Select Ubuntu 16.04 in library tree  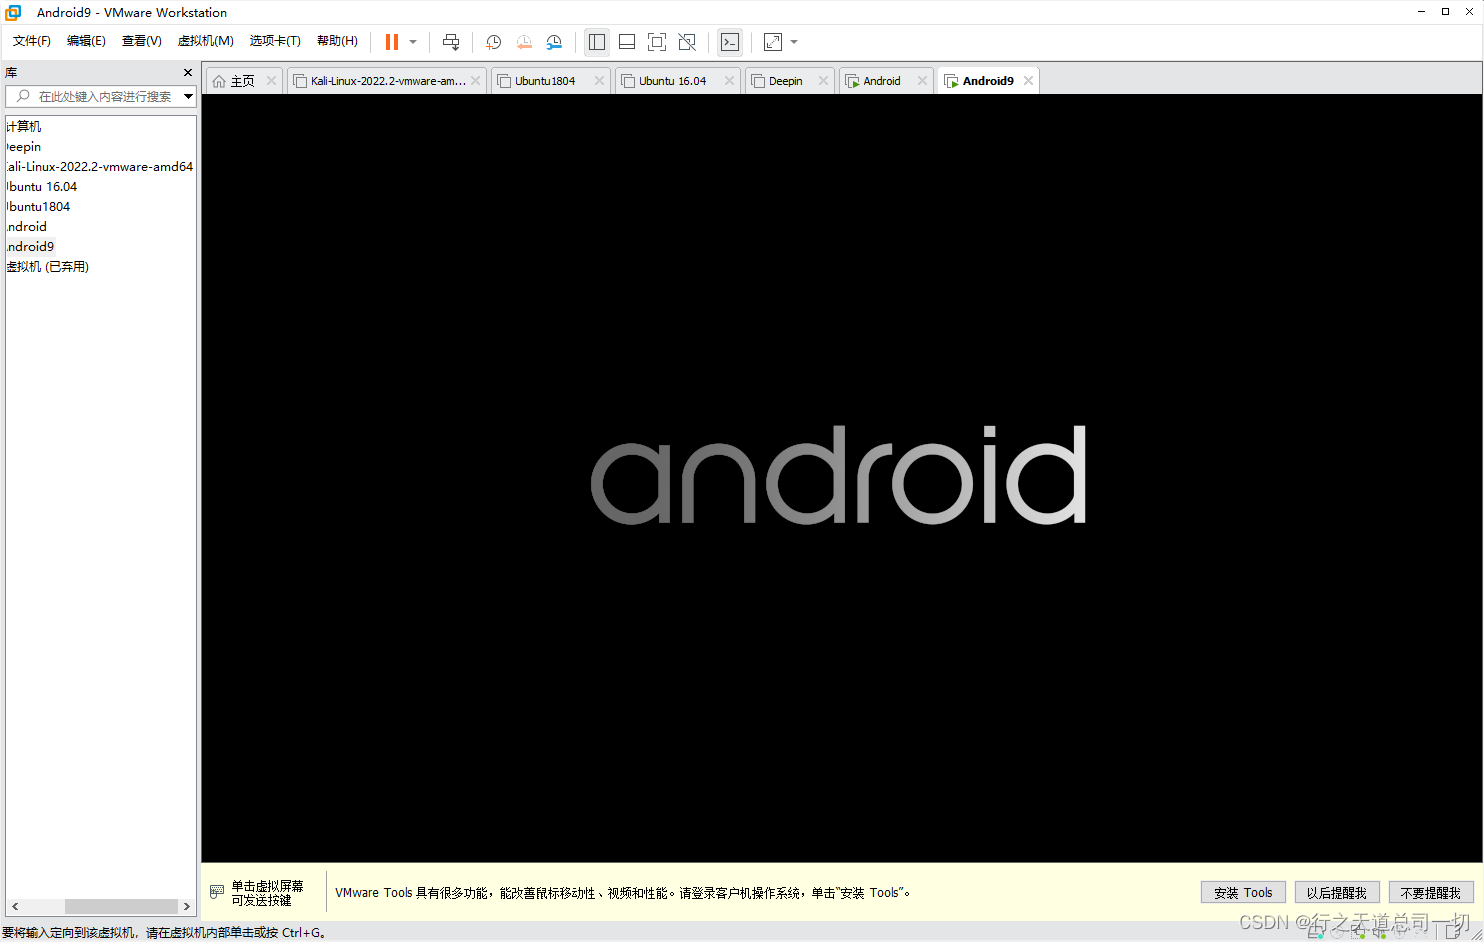(x=42, y=187)
